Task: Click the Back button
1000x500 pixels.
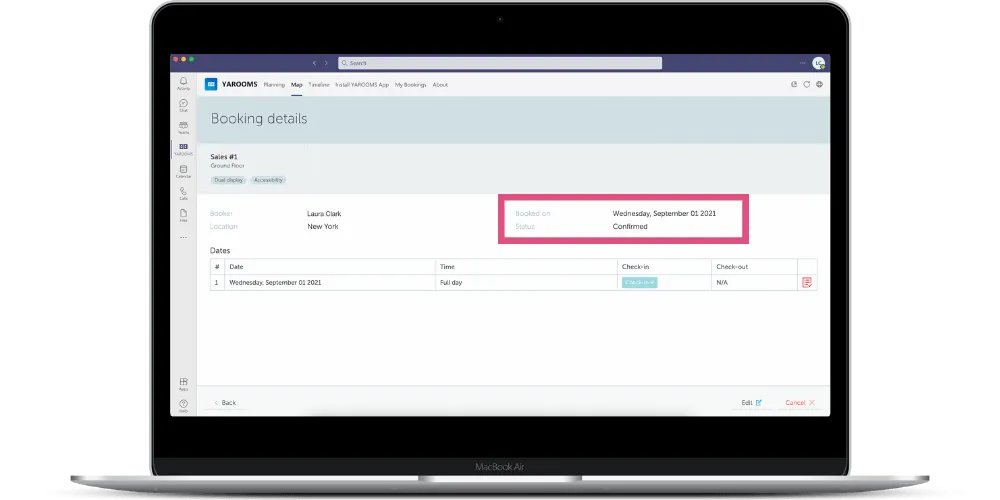Action: (x=225, y=402)
